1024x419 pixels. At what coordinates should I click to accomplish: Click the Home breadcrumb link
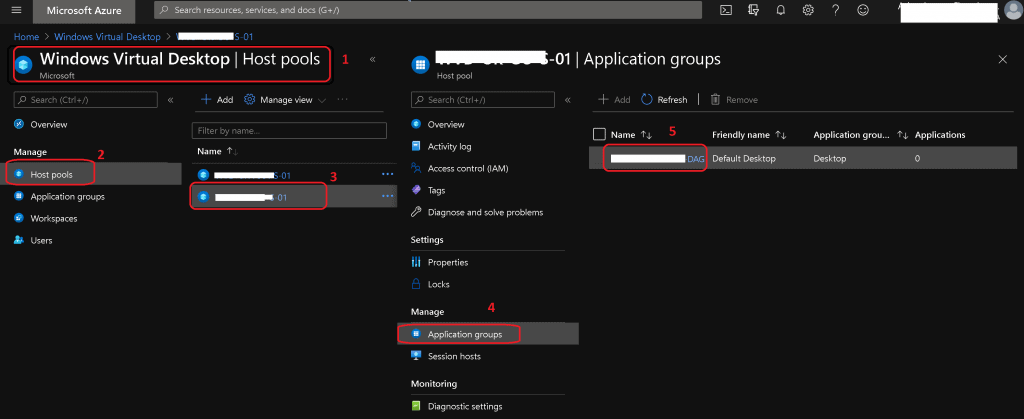tap(26, 37)
